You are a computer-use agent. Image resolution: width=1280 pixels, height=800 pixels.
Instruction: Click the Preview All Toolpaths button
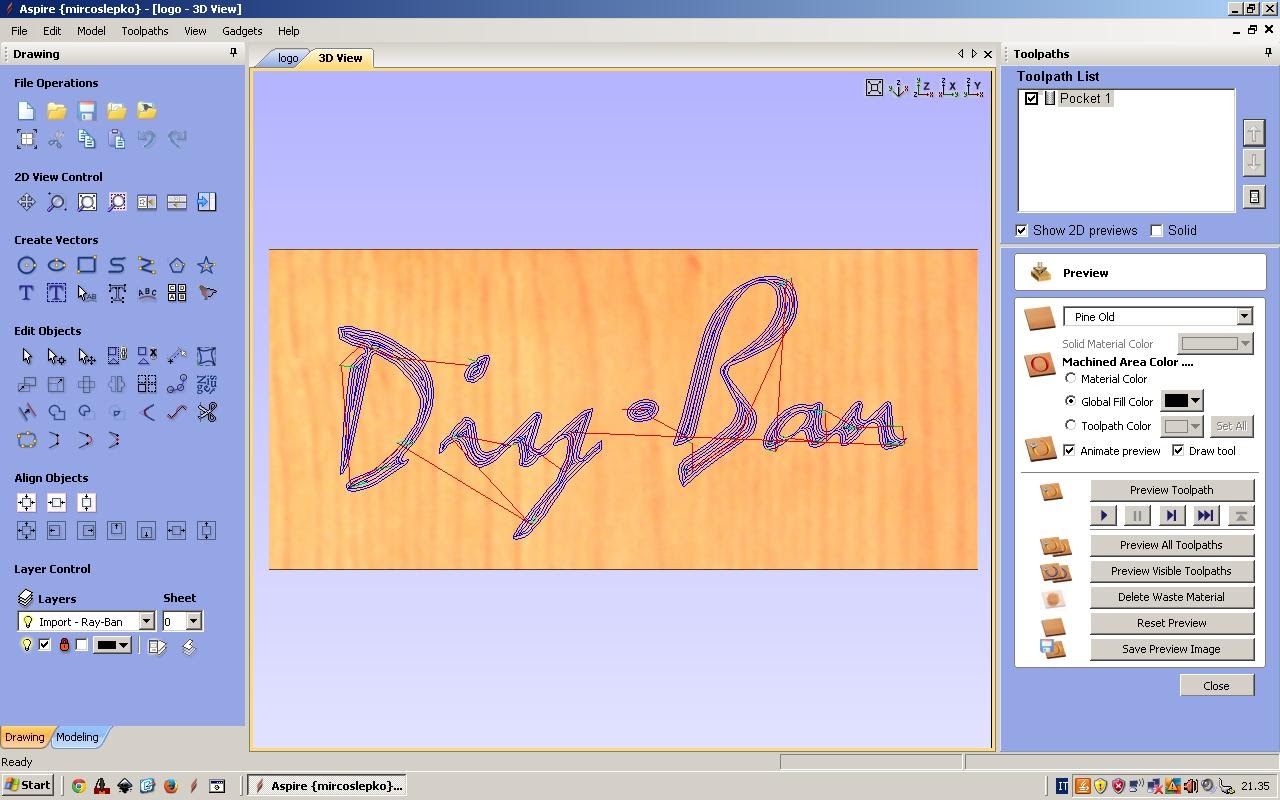click(1171, 545)
